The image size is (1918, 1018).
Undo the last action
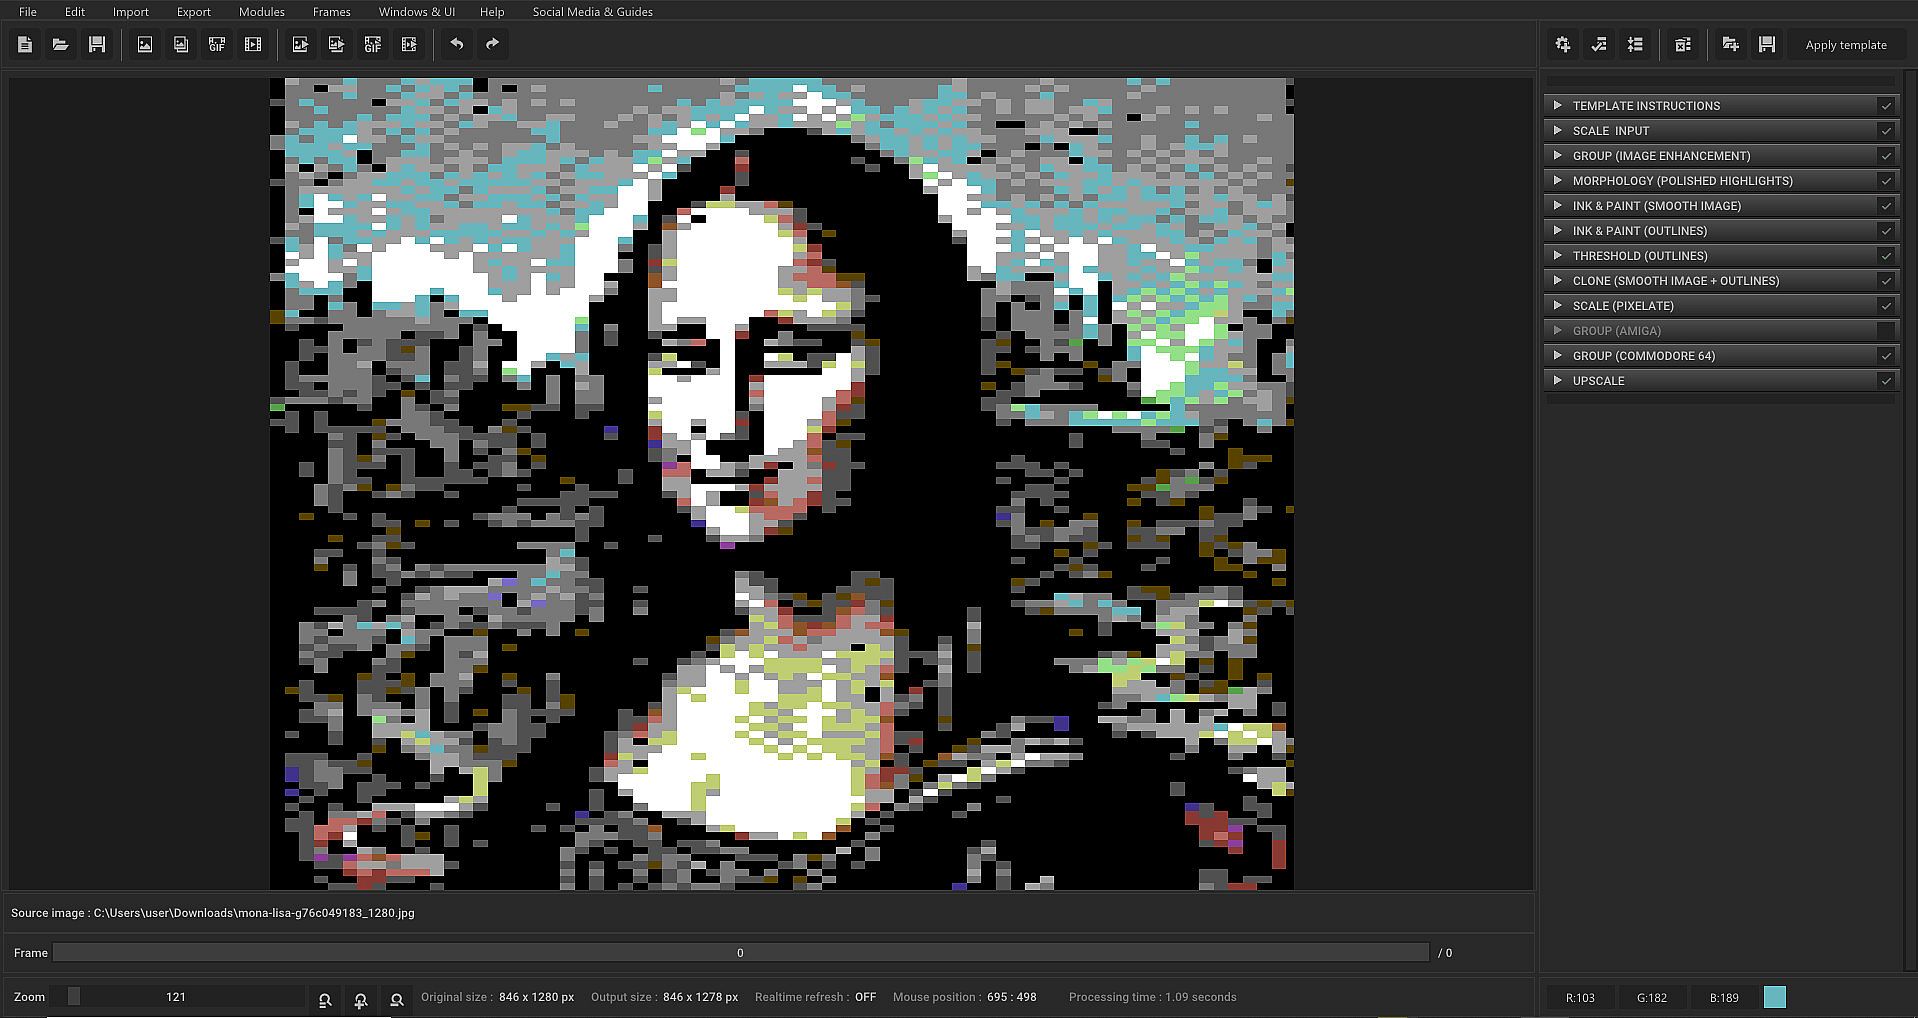click(x=456, y=45)
